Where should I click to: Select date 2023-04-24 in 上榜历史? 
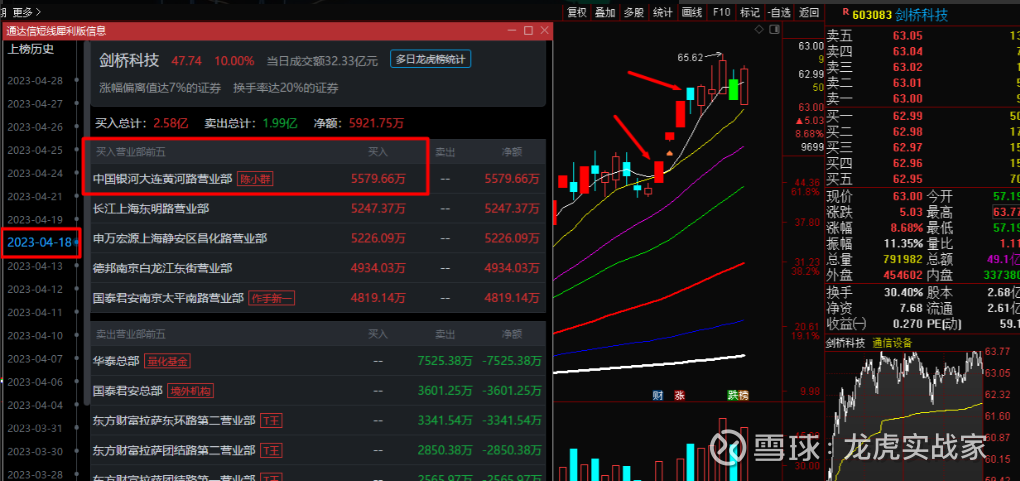(35, 173)
